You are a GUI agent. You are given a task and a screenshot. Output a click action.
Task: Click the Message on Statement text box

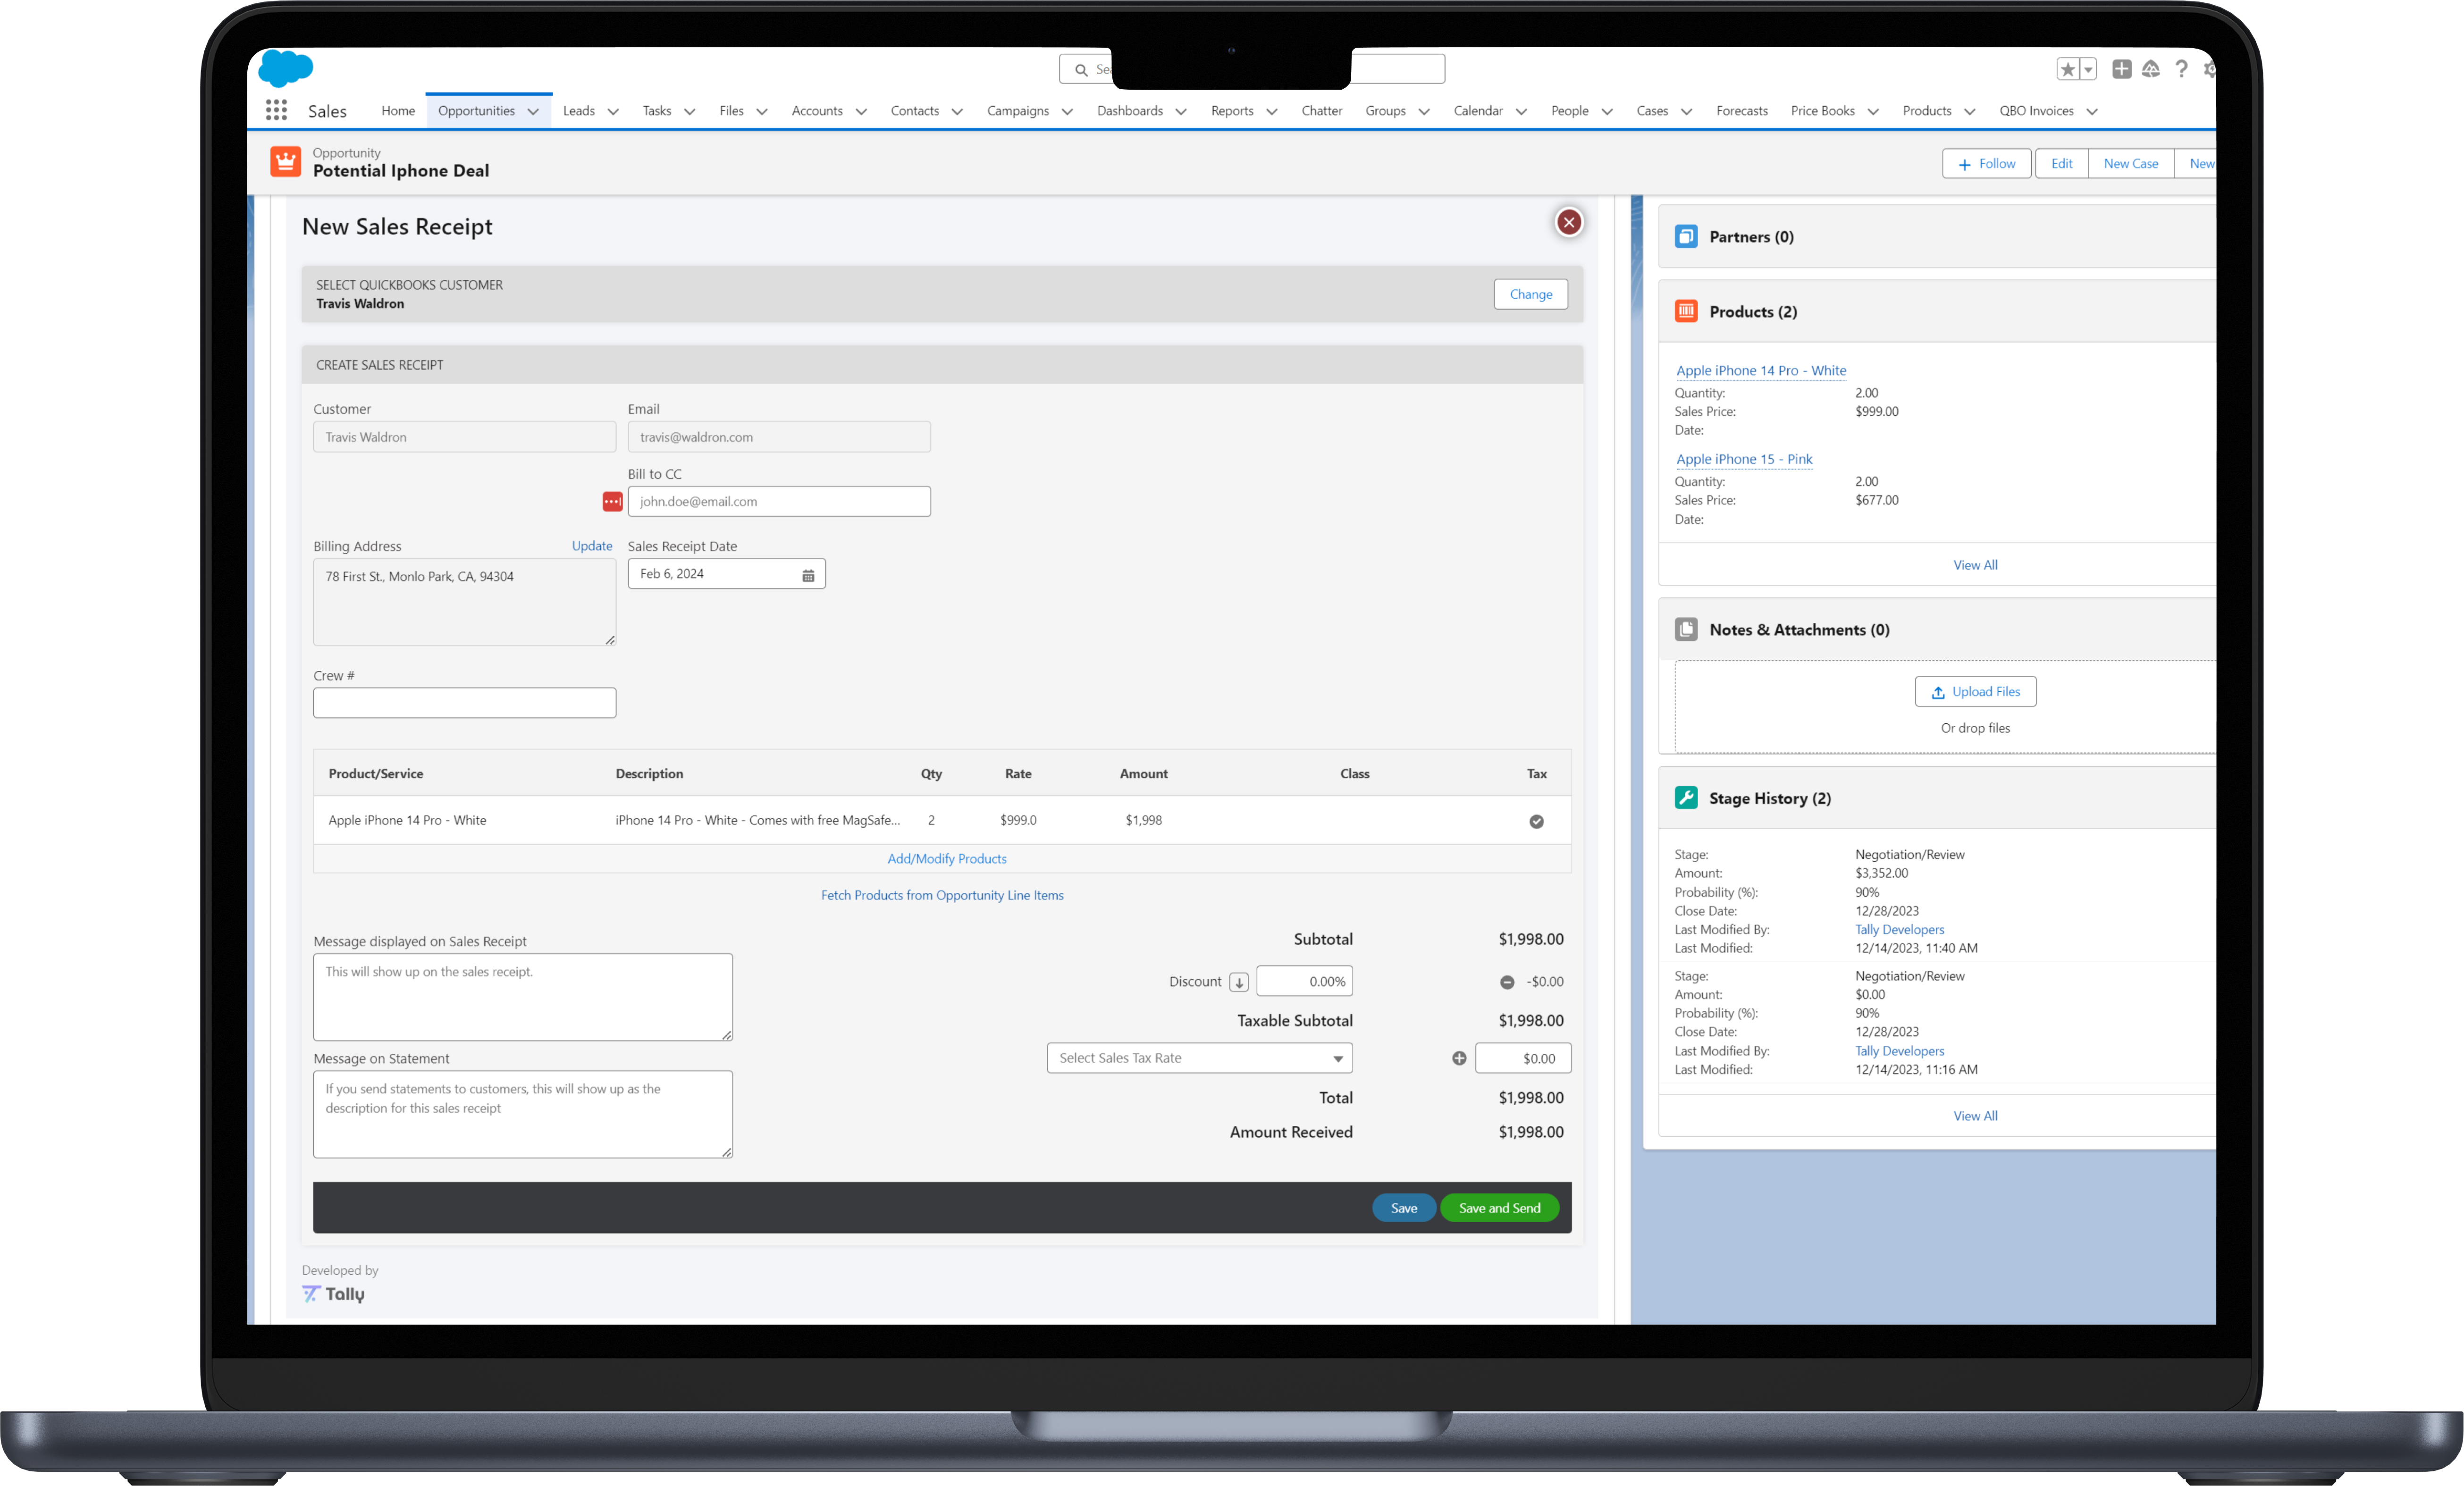(x=523, y=1115)
